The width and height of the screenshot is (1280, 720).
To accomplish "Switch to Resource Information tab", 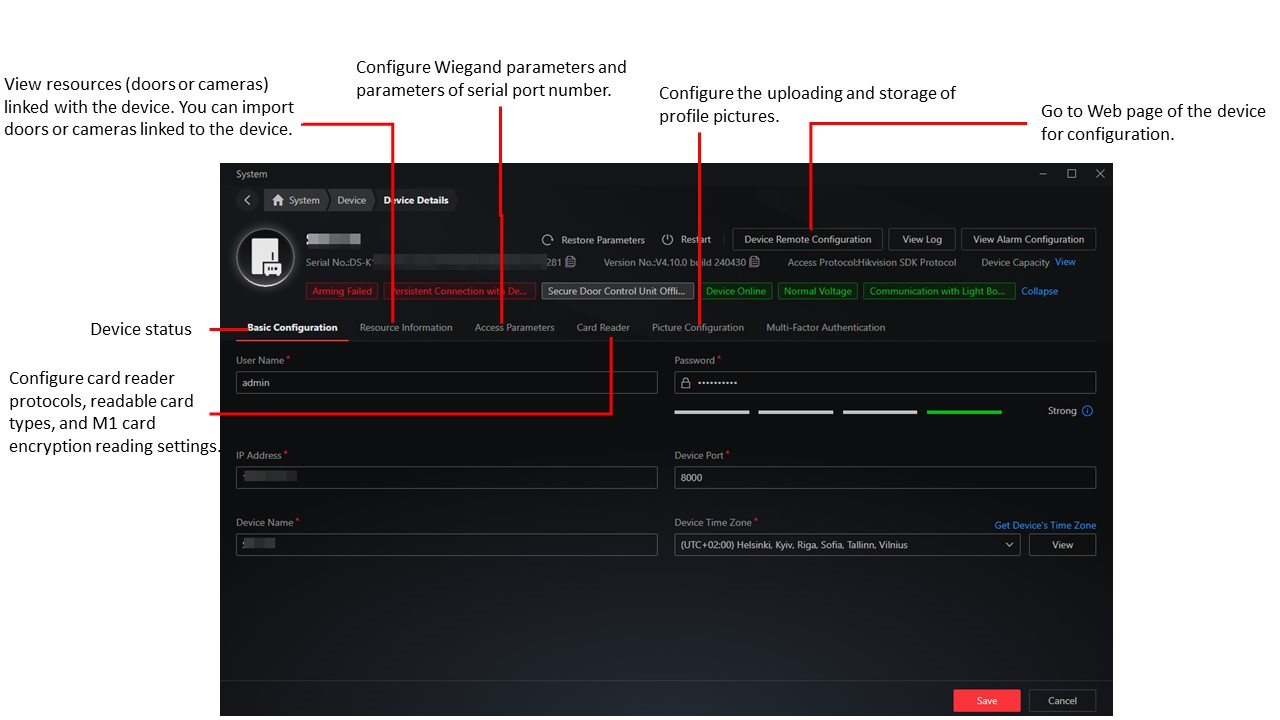I will [406, 328].
